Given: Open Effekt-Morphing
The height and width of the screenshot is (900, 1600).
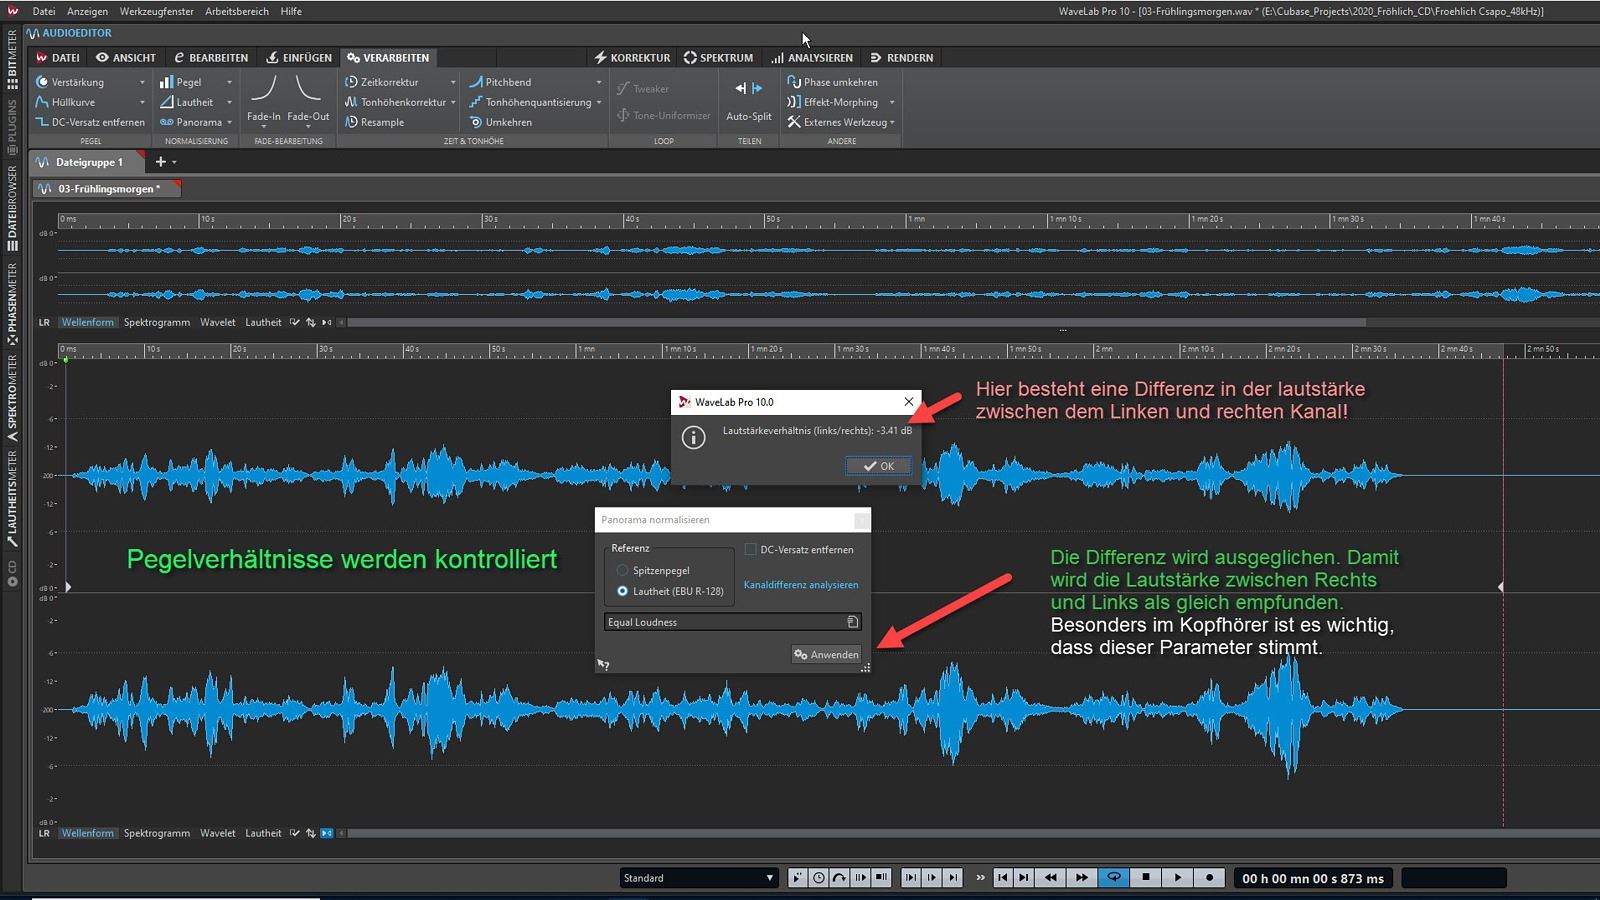Looking at the screenshot, I should (833, 102).
